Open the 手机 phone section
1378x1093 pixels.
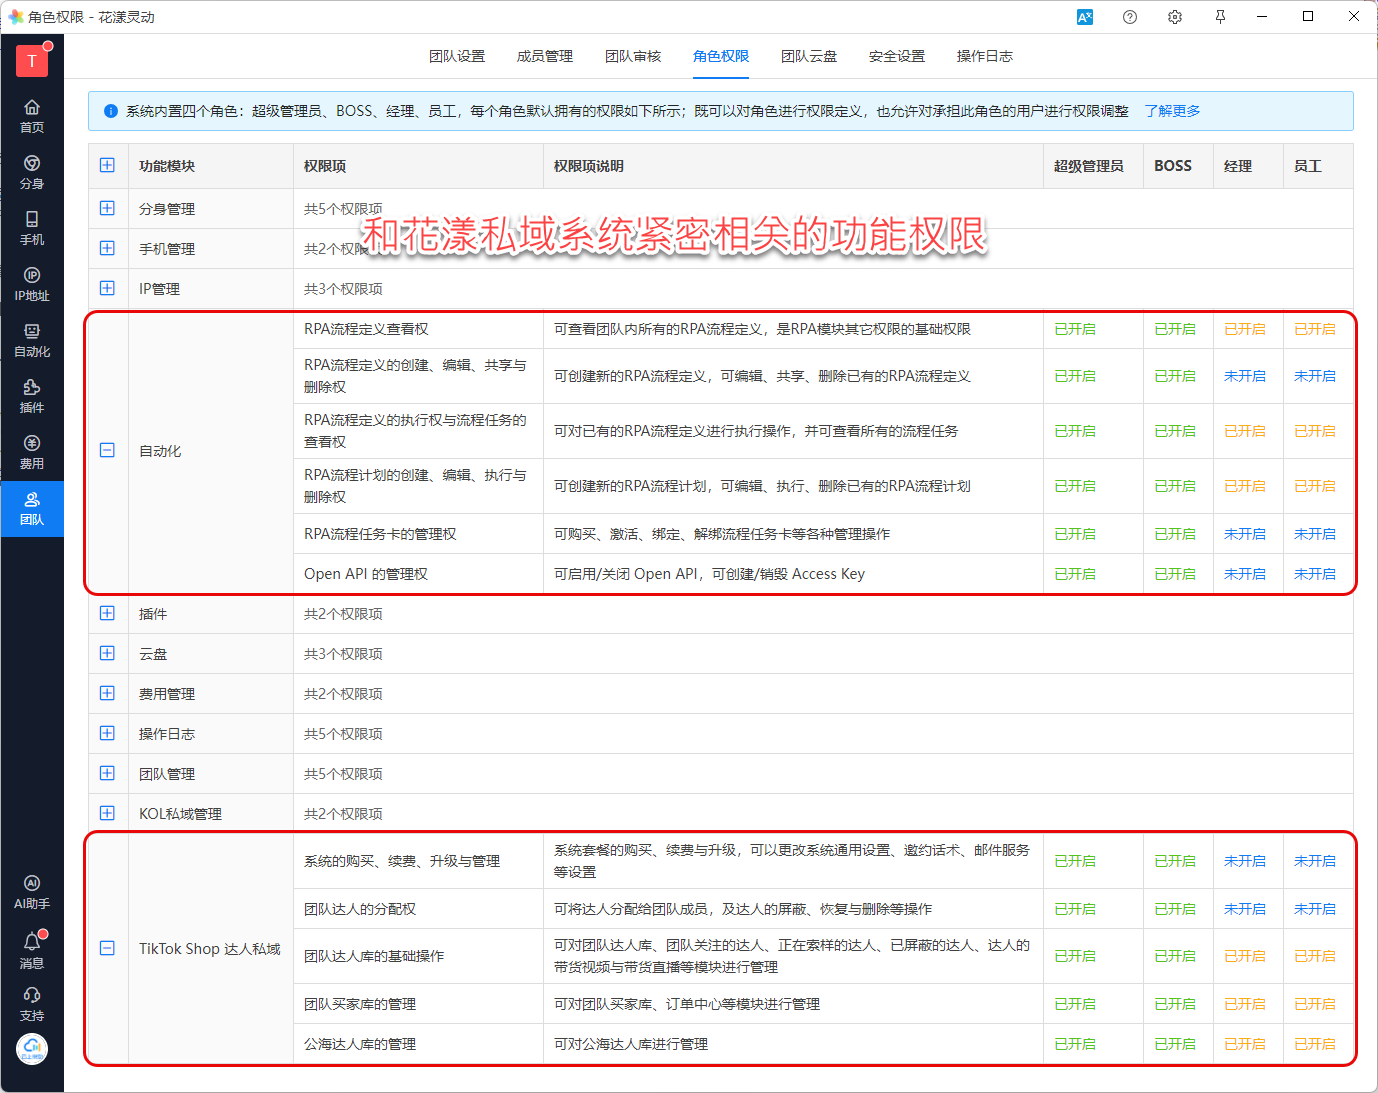(32, 228)
